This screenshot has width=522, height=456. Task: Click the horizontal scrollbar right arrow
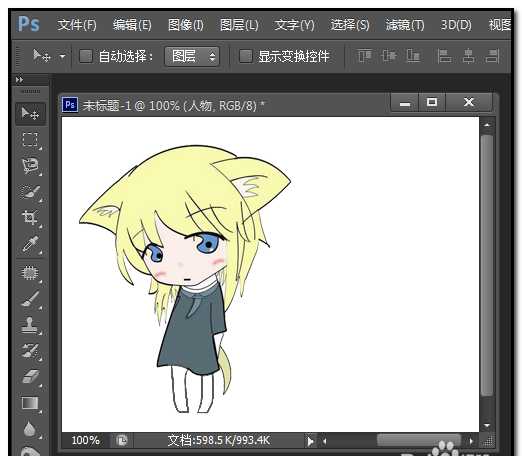[x=471, y=441]
